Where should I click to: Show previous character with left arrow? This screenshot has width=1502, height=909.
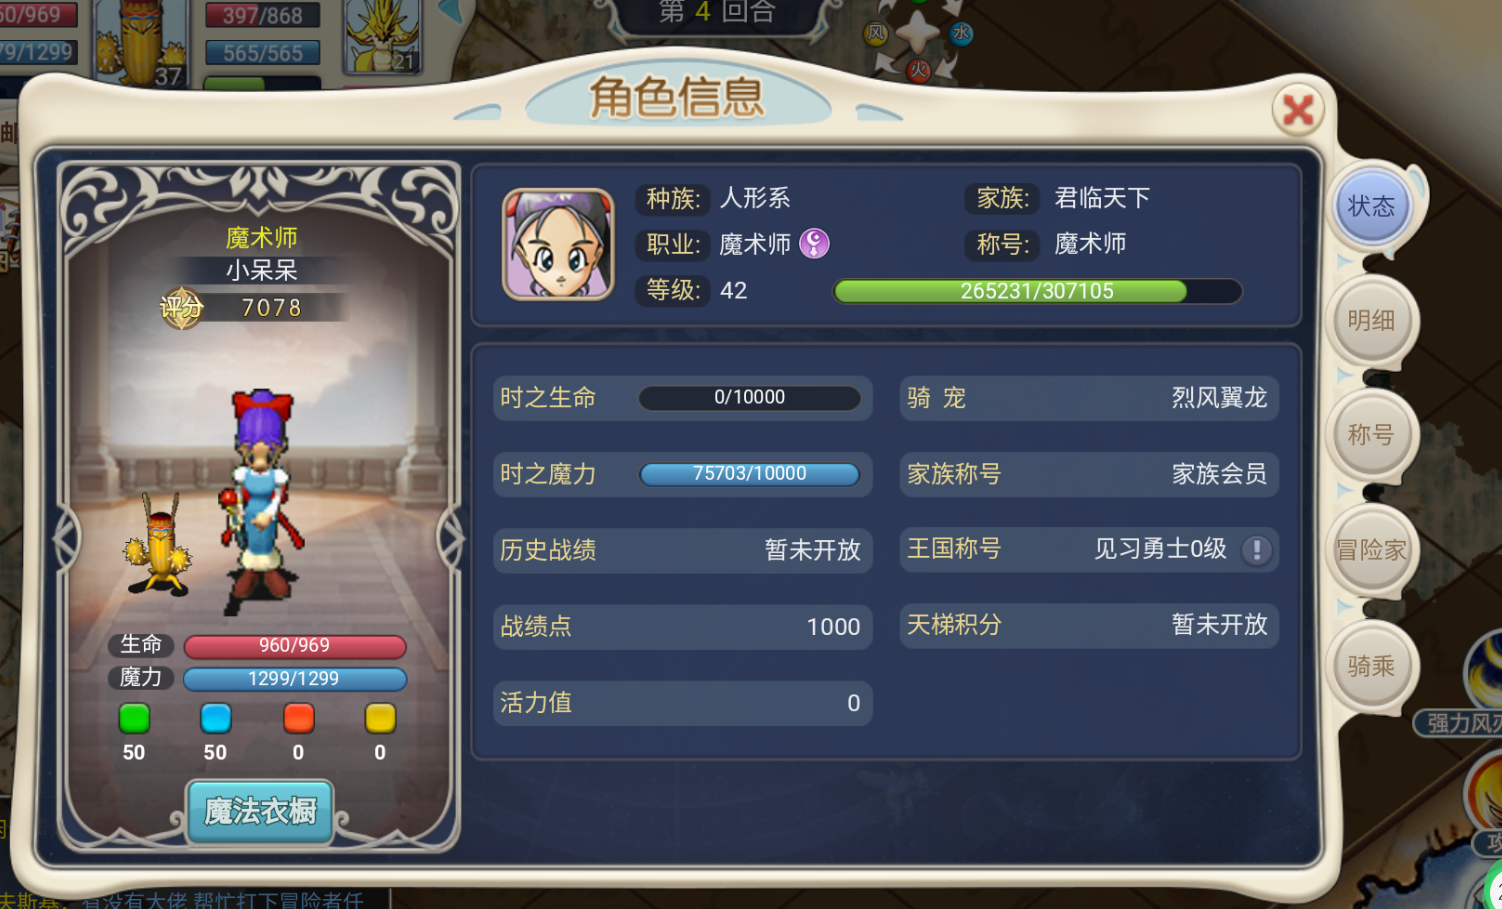(66, 538)
